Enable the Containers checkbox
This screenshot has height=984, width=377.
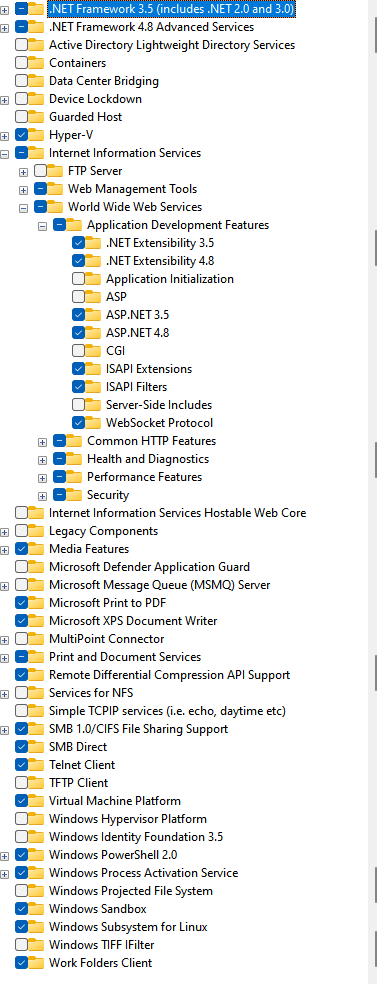tap(21, 63)
